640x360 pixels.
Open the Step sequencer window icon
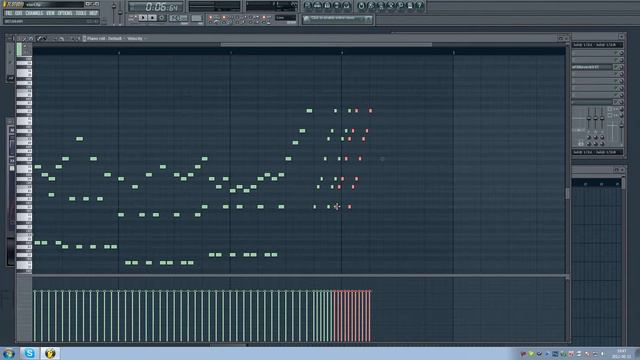[318, 5]
